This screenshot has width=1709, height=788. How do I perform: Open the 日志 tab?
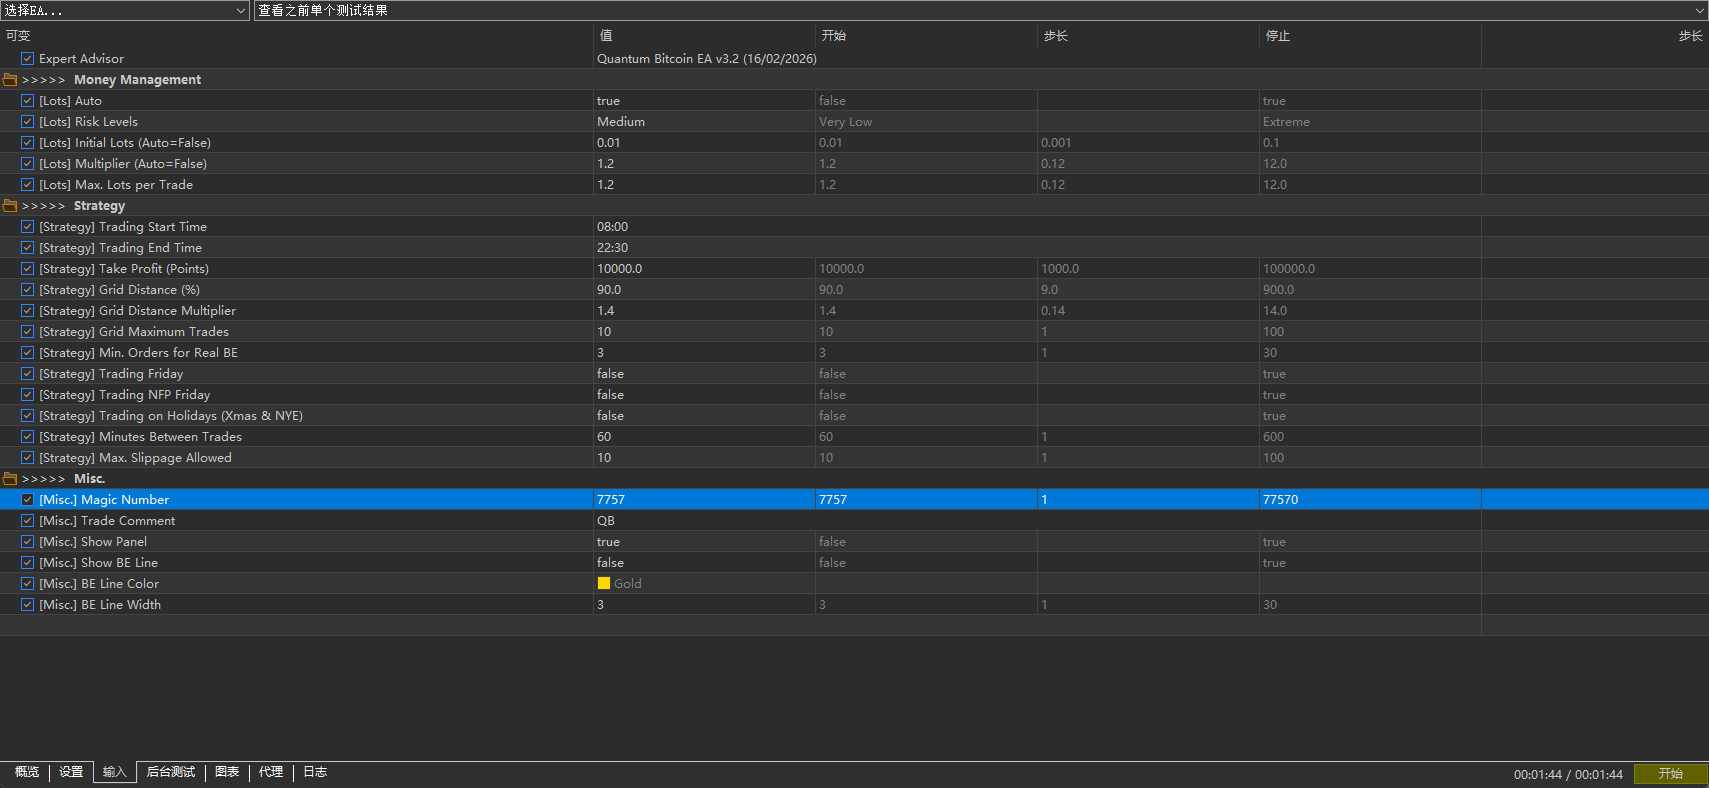(x=315, y=772)
